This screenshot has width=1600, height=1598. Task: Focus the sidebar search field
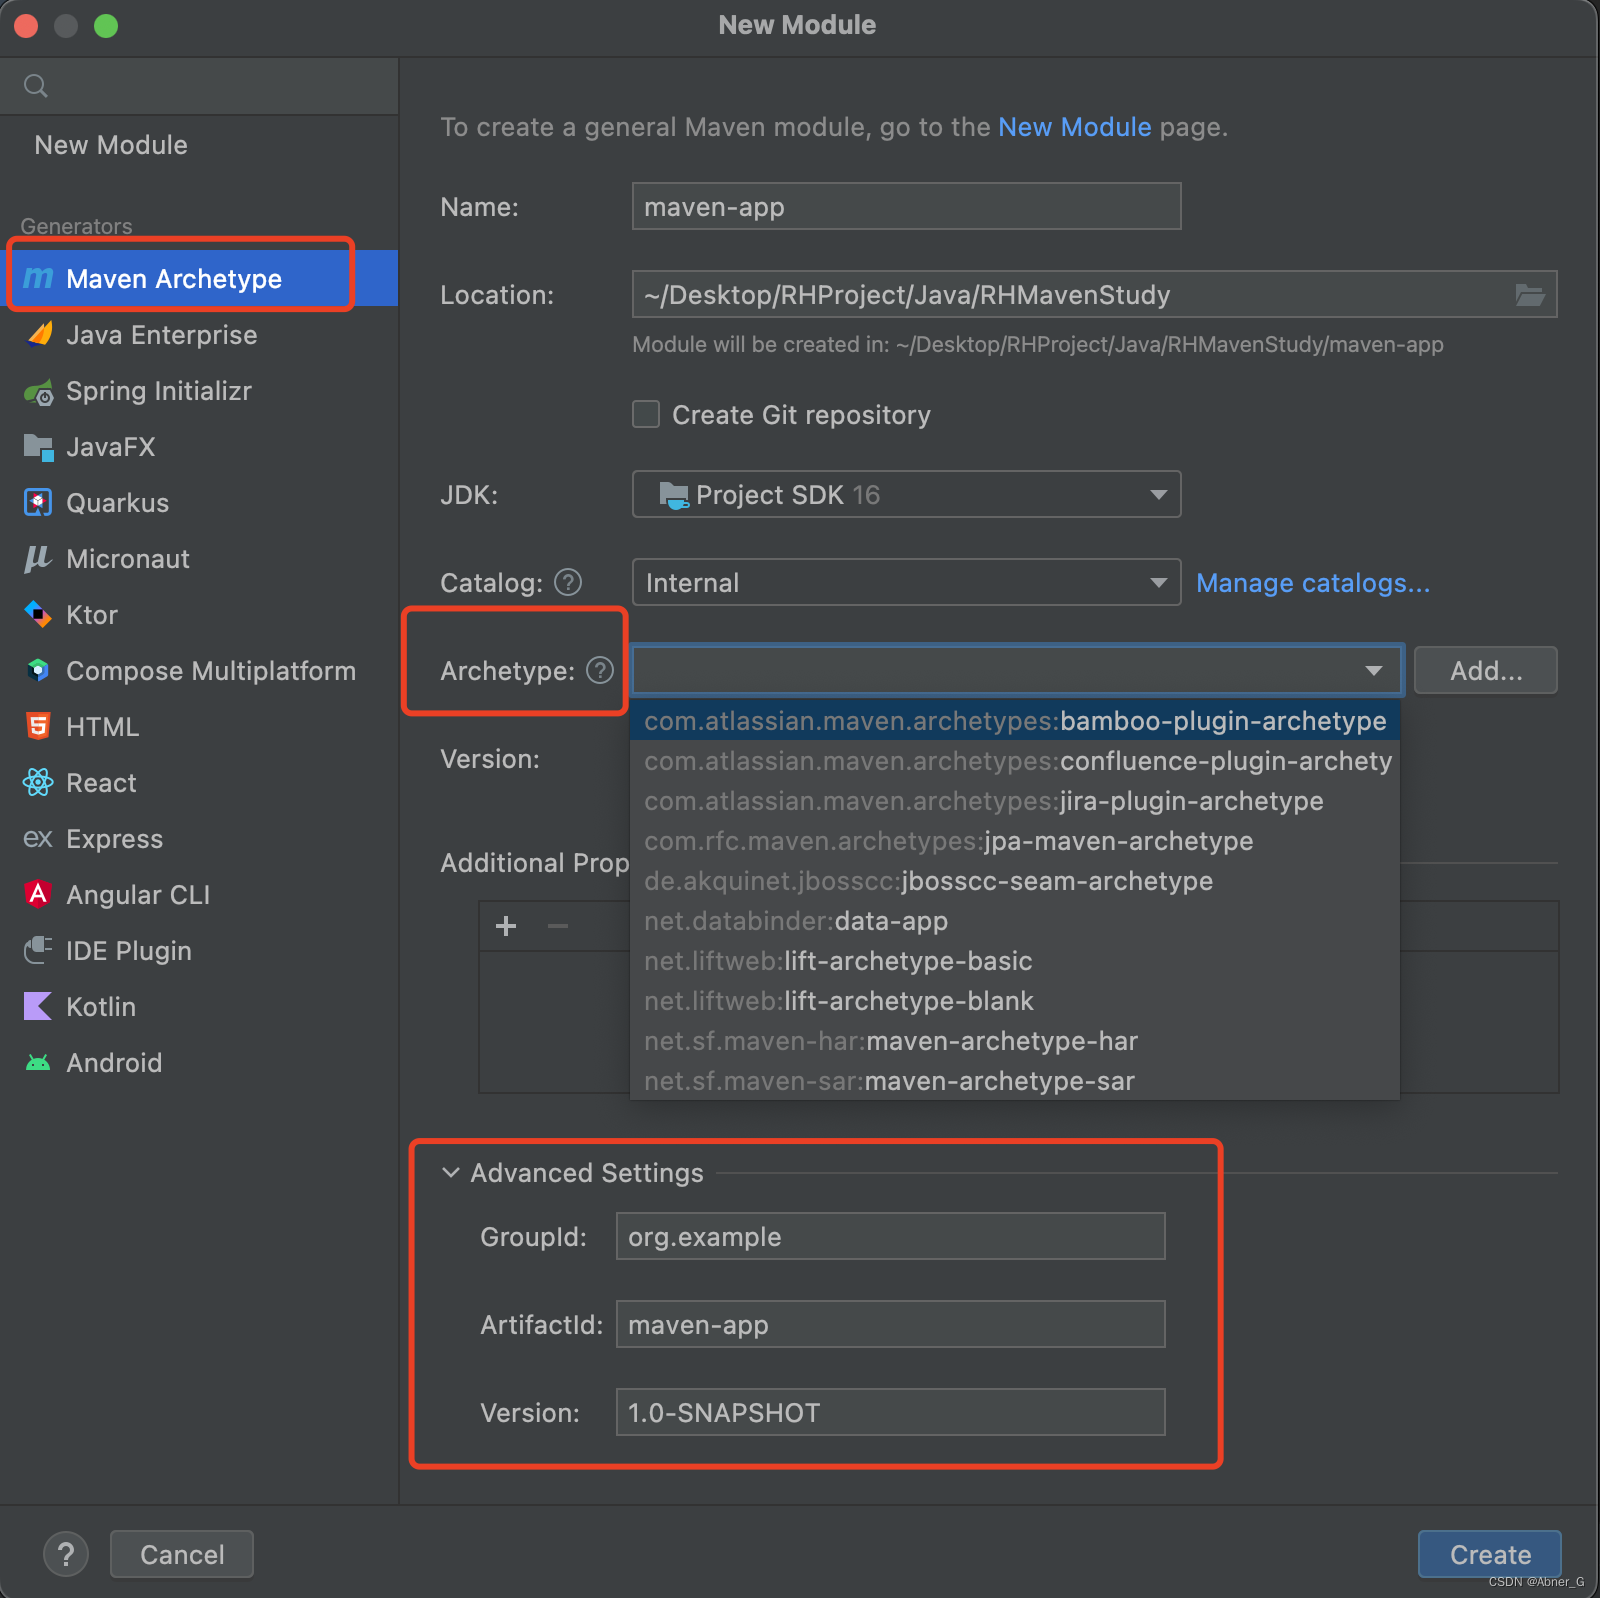point(200,86)
